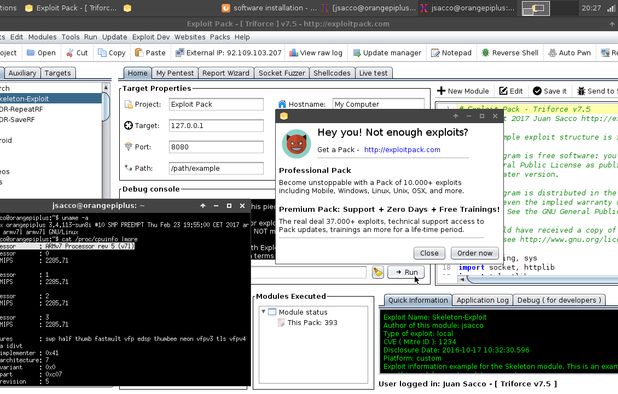The image size is (618, 394).
Task: Click the Hostname house icon
Action: coord(282,104)
